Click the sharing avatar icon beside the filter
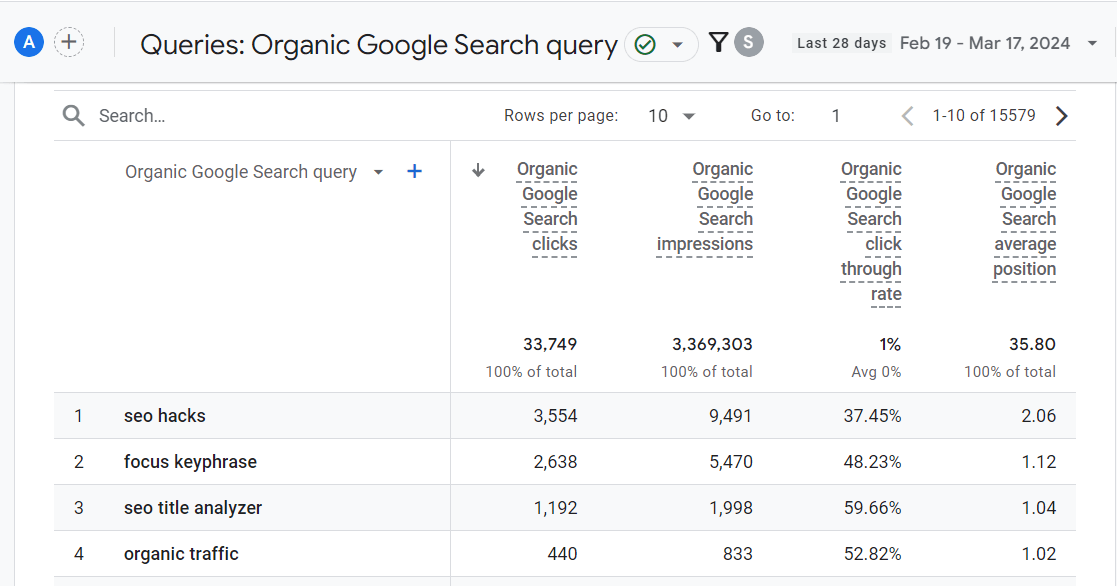The height and width of the screenshot is (586, 1117). coord(748,42)
